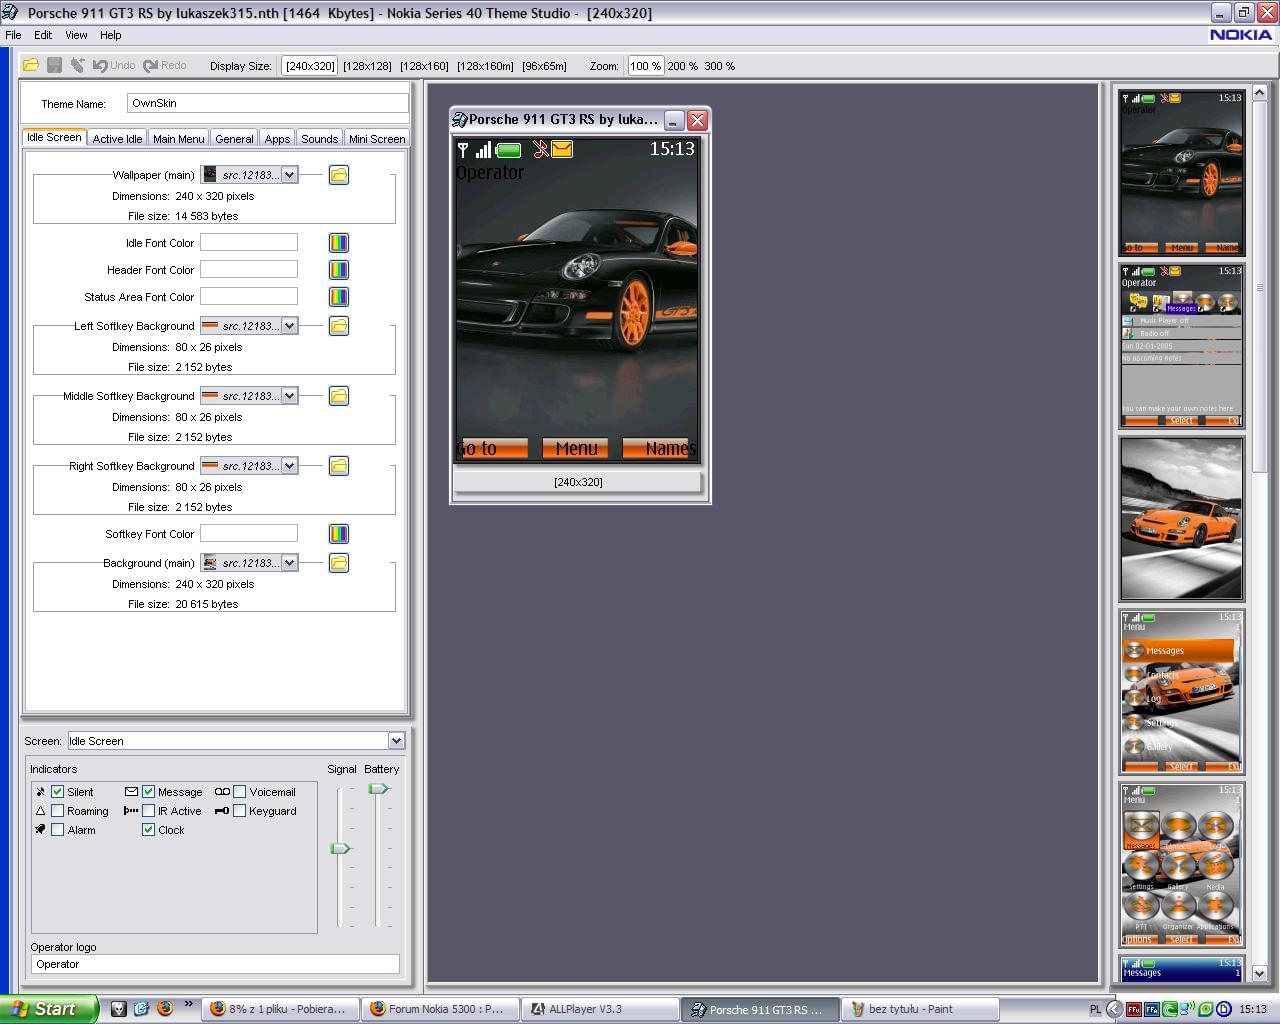Image resolution: width=1280 pixels, height=1024 pixels.
Task: Click Firefox icon in quick launch
Action: pyautogui.click(x=164, y=1009)
